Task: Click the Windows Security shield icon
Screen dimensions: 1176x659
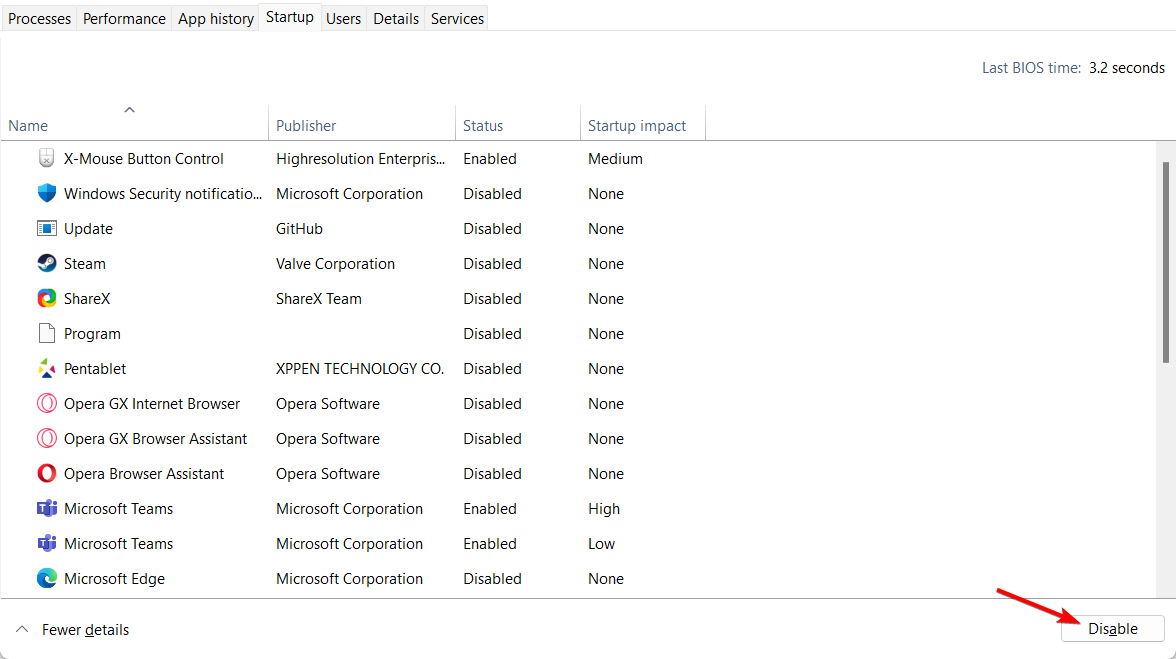Action: click(x=46, y=193)
